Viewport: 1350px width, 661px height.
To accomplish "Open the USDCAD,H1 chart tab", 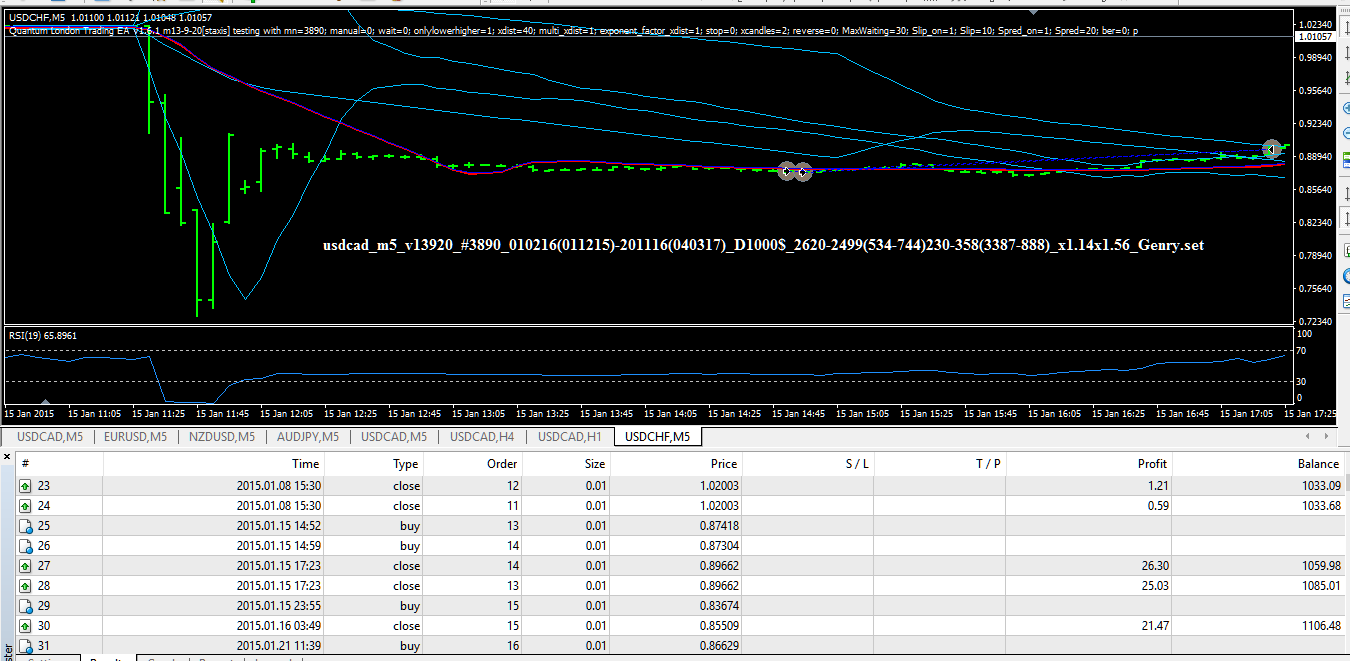I will (569, 437).
